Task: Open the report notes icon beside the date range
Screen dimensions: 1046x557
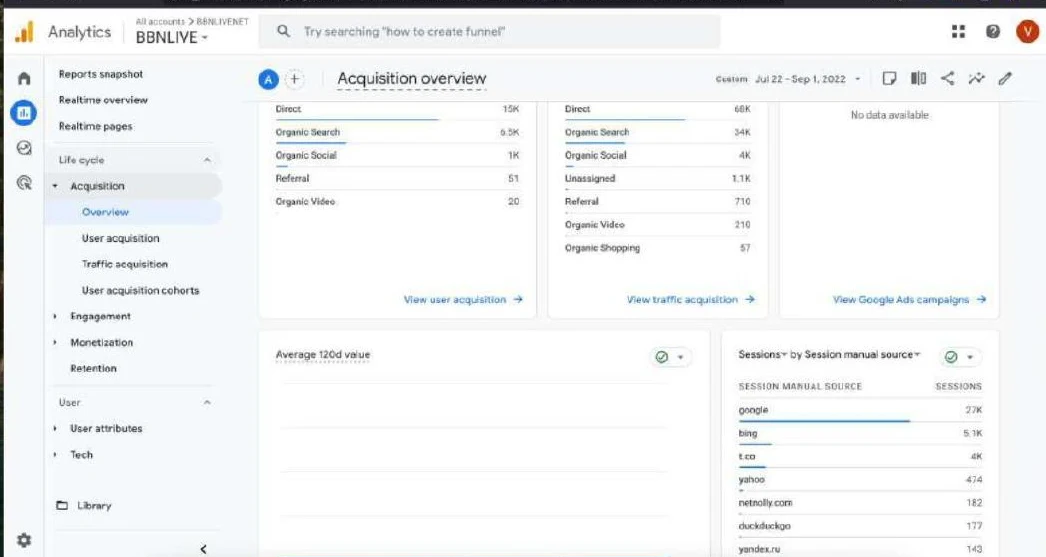Action: tap(889, 79)
